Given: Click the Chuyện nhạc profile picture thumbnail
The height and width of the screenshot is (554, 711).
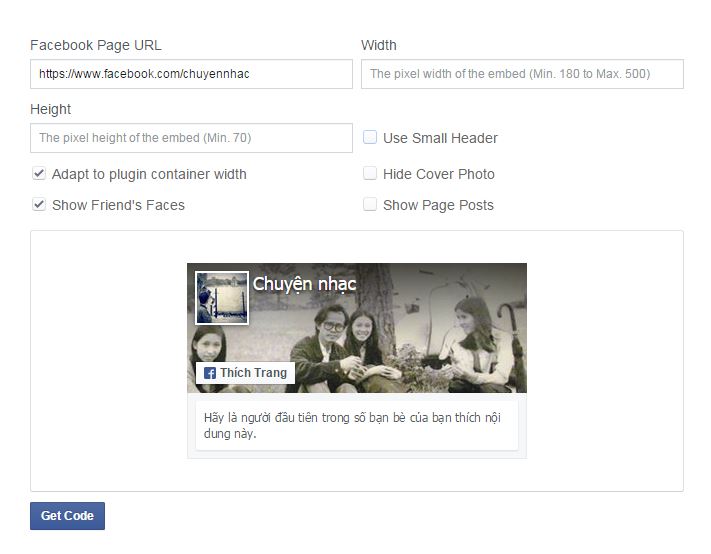Looking at the screenshot, I should coord(222,298).
